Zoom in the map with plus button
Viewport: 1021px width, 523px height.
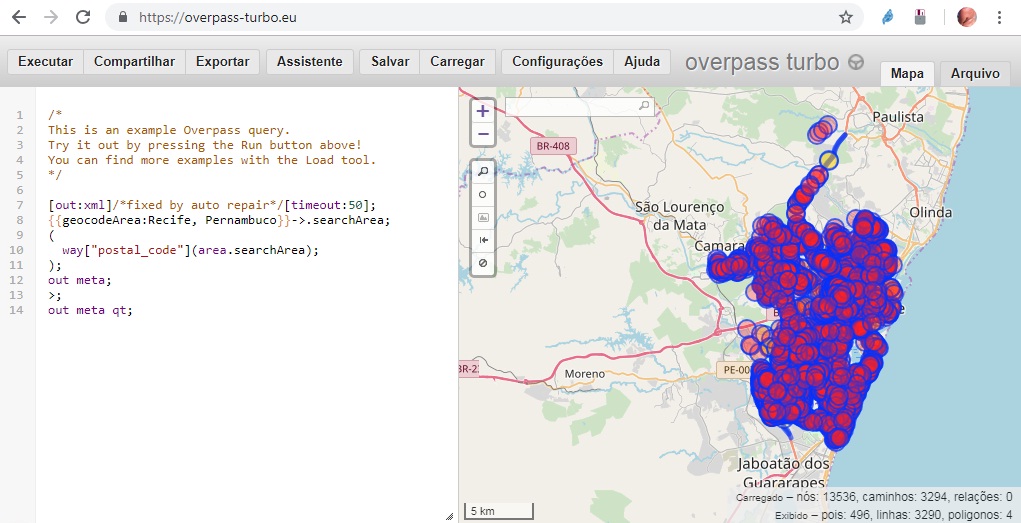(483, 111)
